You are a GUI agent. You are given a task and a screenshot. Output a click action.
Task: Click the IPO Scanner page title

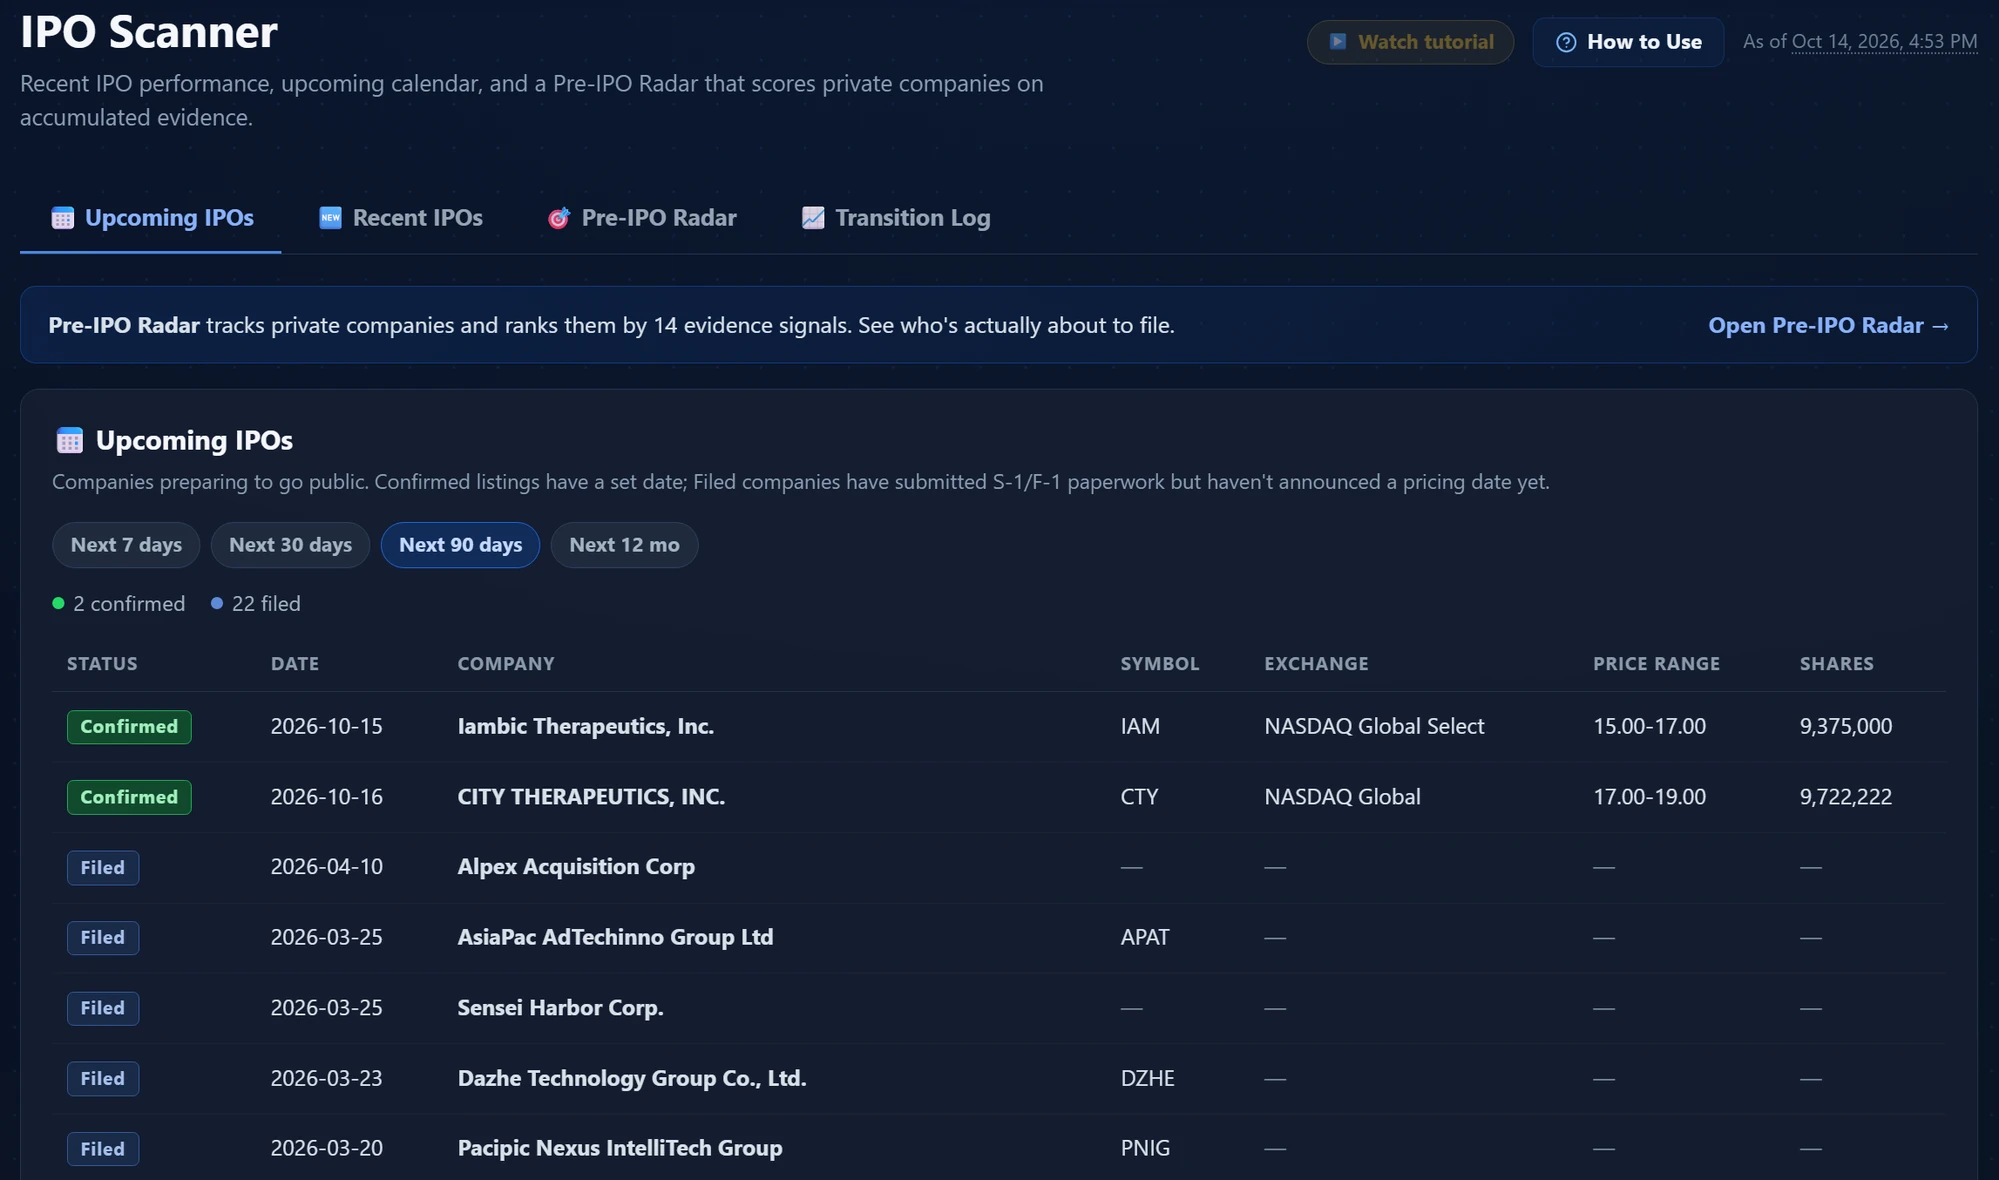(149, 32)
